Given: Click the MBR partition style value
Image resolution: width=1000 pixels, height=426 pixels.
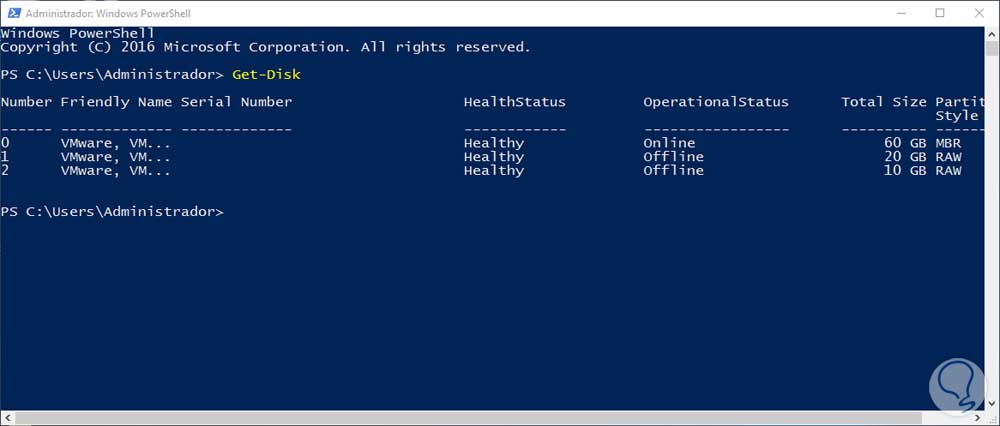Looking at the screenshot, I should pos(948,143).
